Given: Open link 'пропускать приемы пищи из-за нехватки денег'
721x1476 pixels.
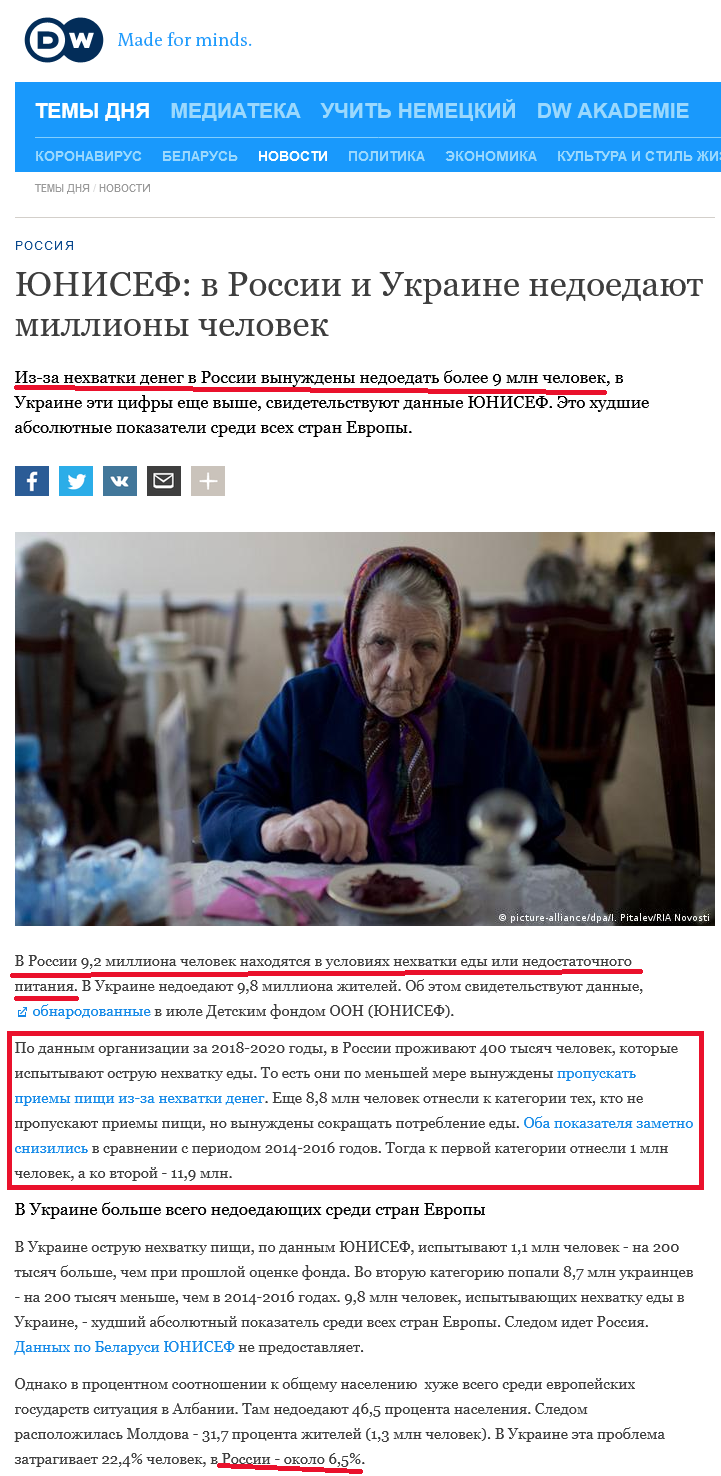Looking at the screenshot, I should (326, 1085).
